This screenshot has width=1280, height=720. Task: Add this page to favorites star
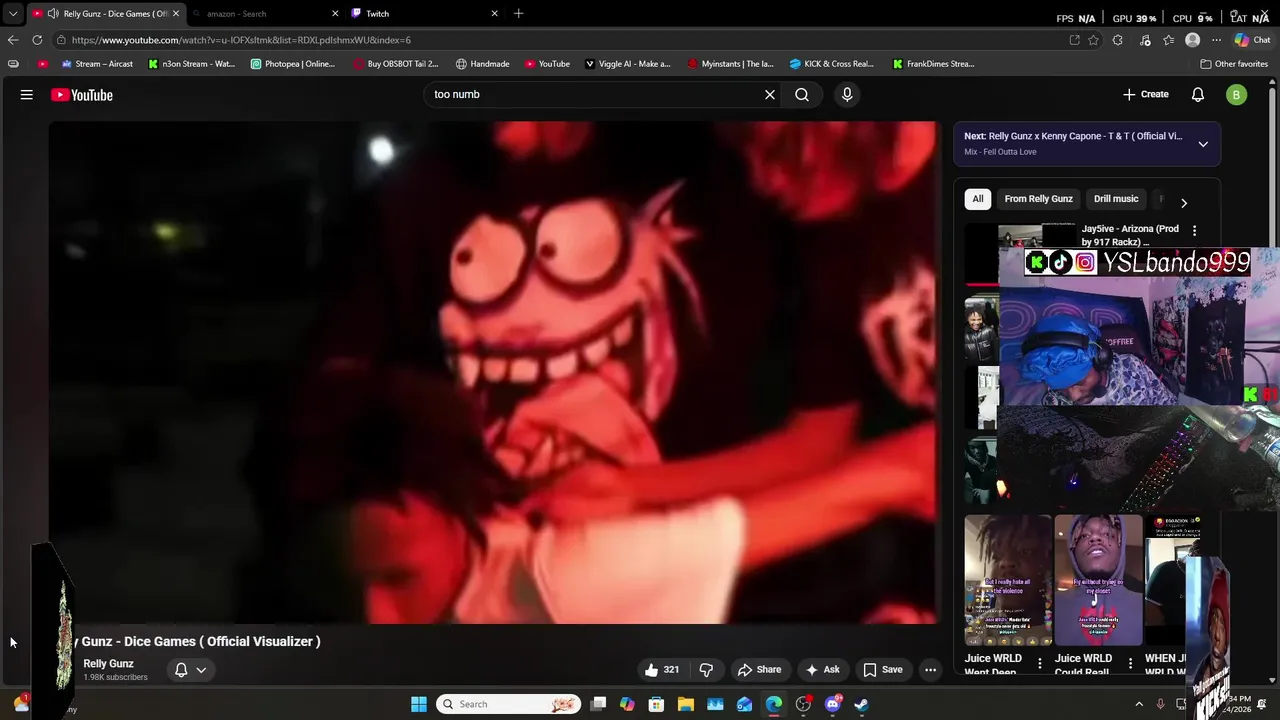(1094, 40)
